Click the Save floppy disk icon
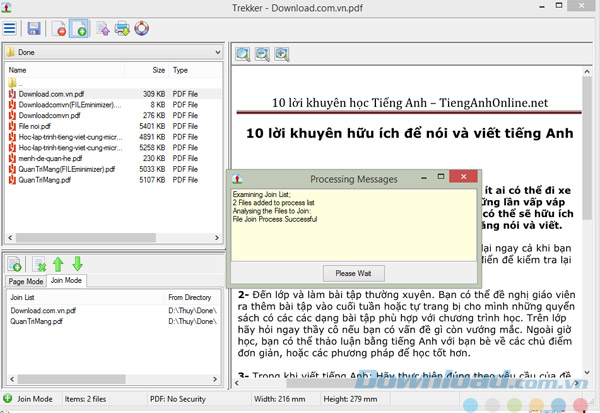600x413 pixels. (x=34, y=28)
